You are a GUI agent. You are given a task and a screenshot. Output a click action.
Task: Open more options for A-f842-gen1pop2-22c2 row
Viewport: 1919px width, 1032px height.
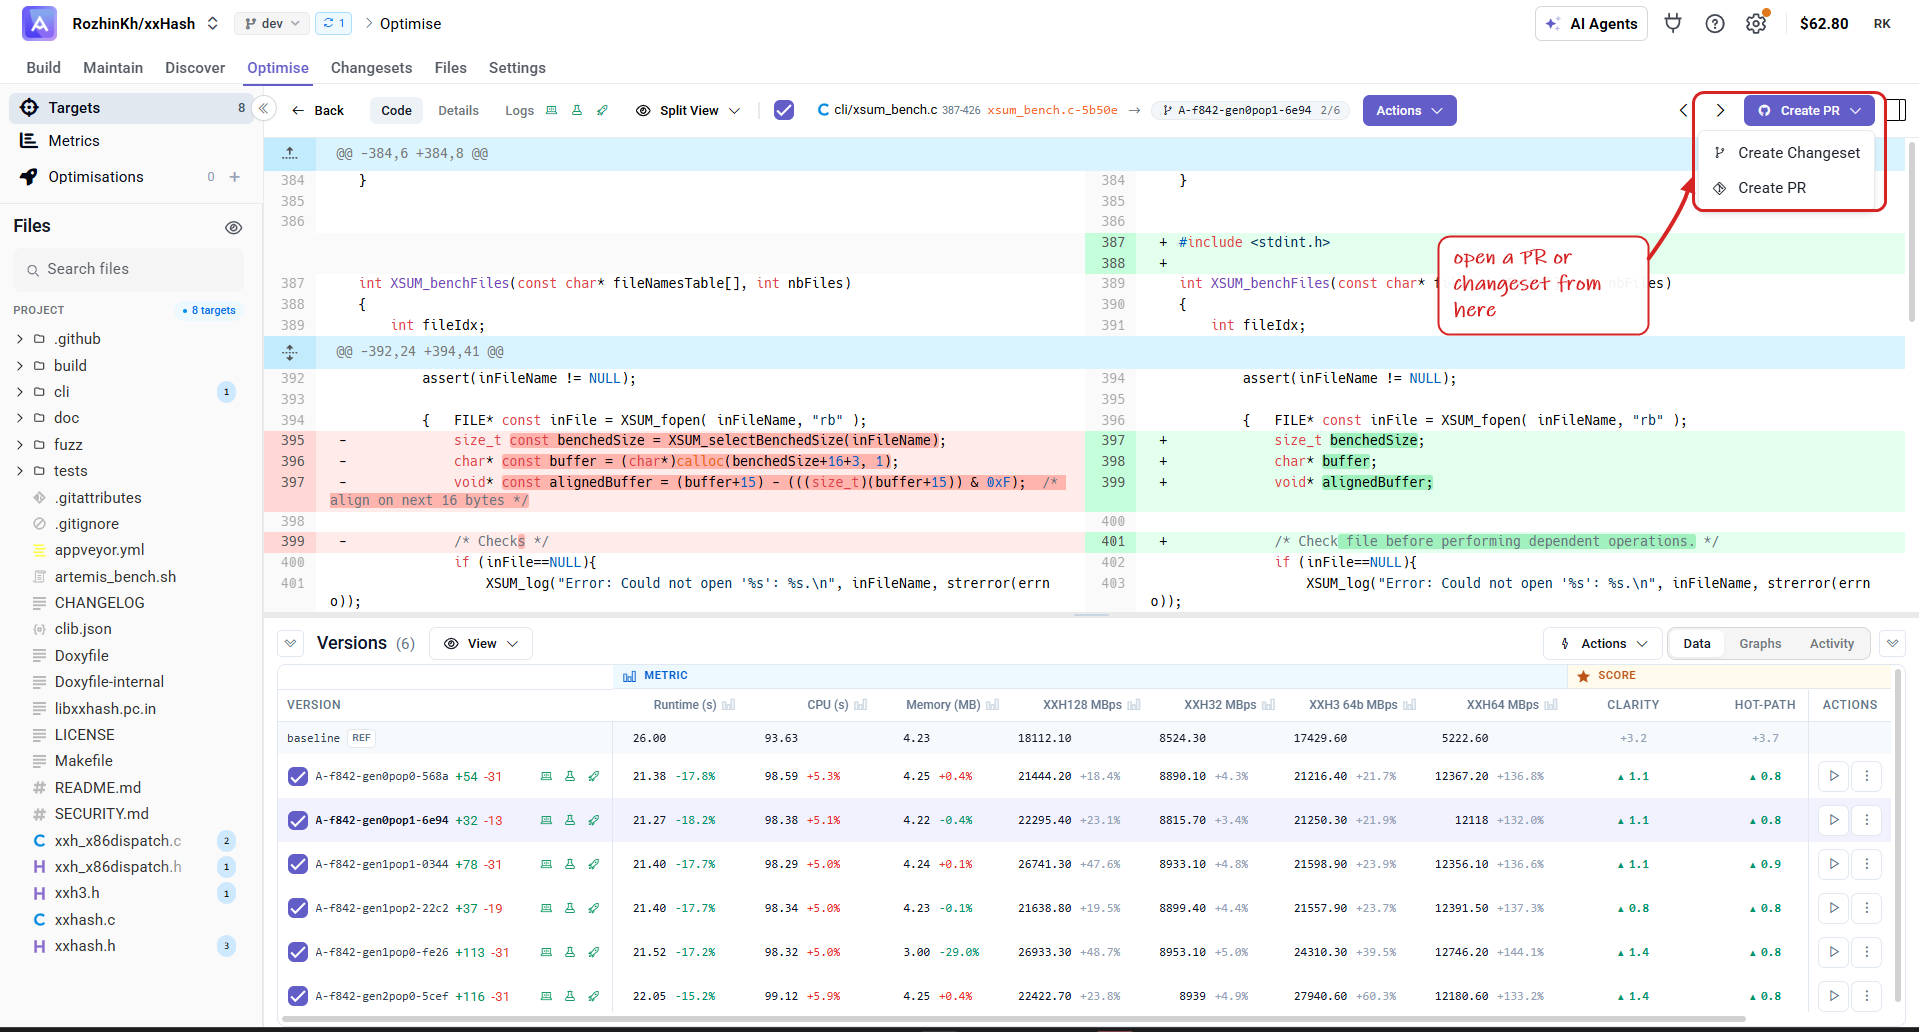pyautogui.click(x=1866, y=908)
